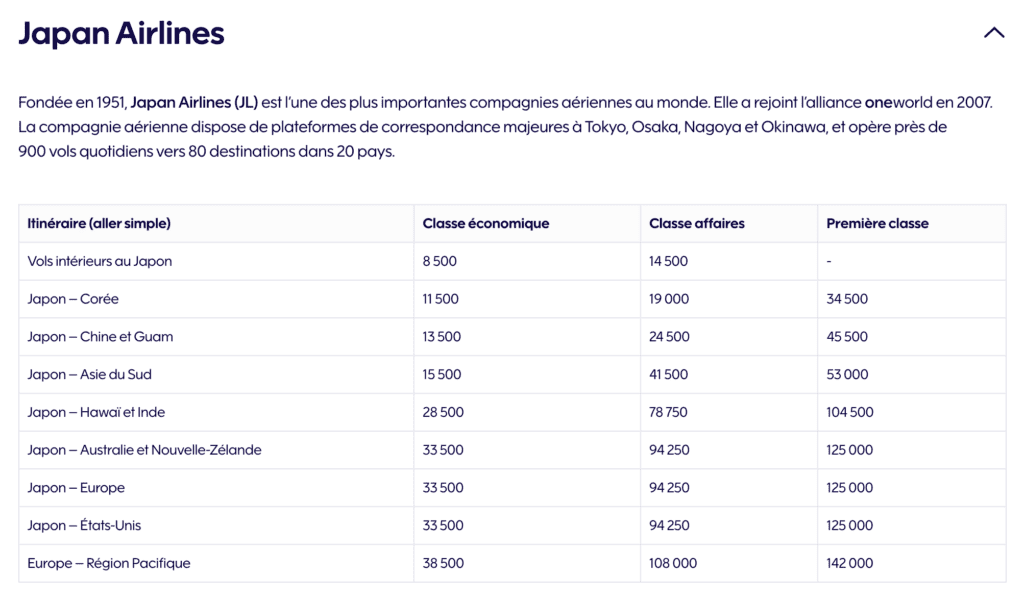
Task: Collapse the Japan Airlines section chevron
Action: pos(993,33)
